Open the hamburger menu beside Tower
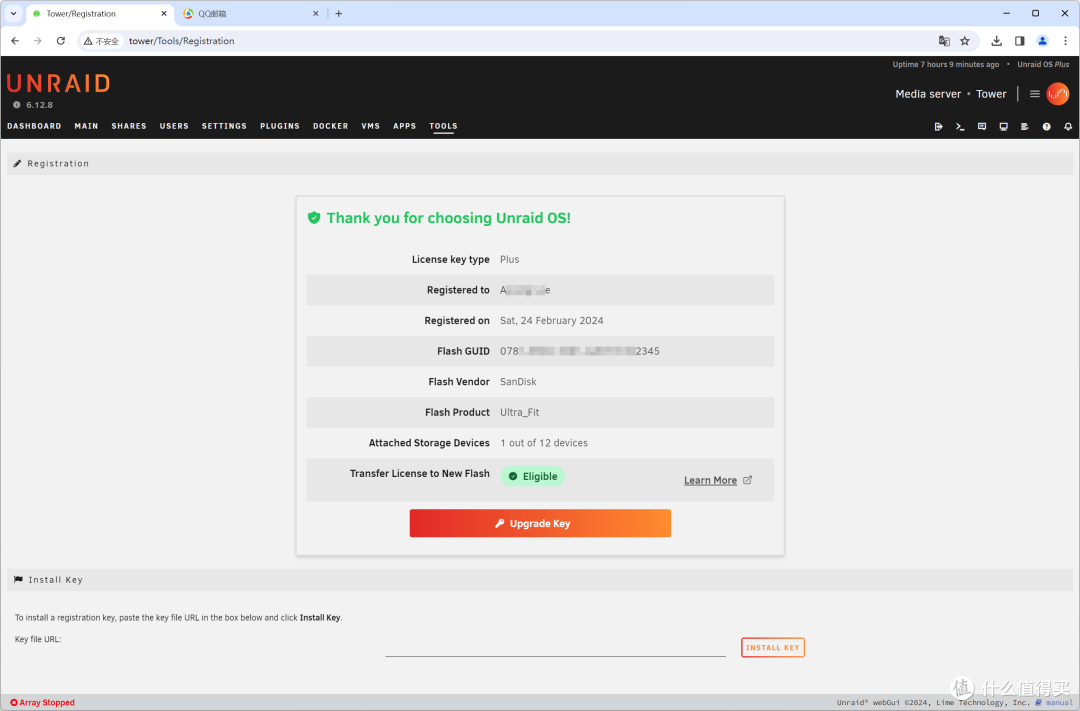 pos(1035,94)
